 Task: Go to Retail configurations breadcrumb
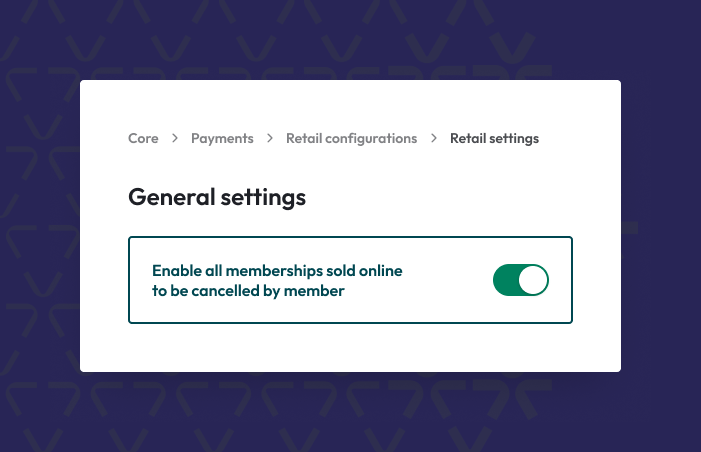[x=351, y=139]
